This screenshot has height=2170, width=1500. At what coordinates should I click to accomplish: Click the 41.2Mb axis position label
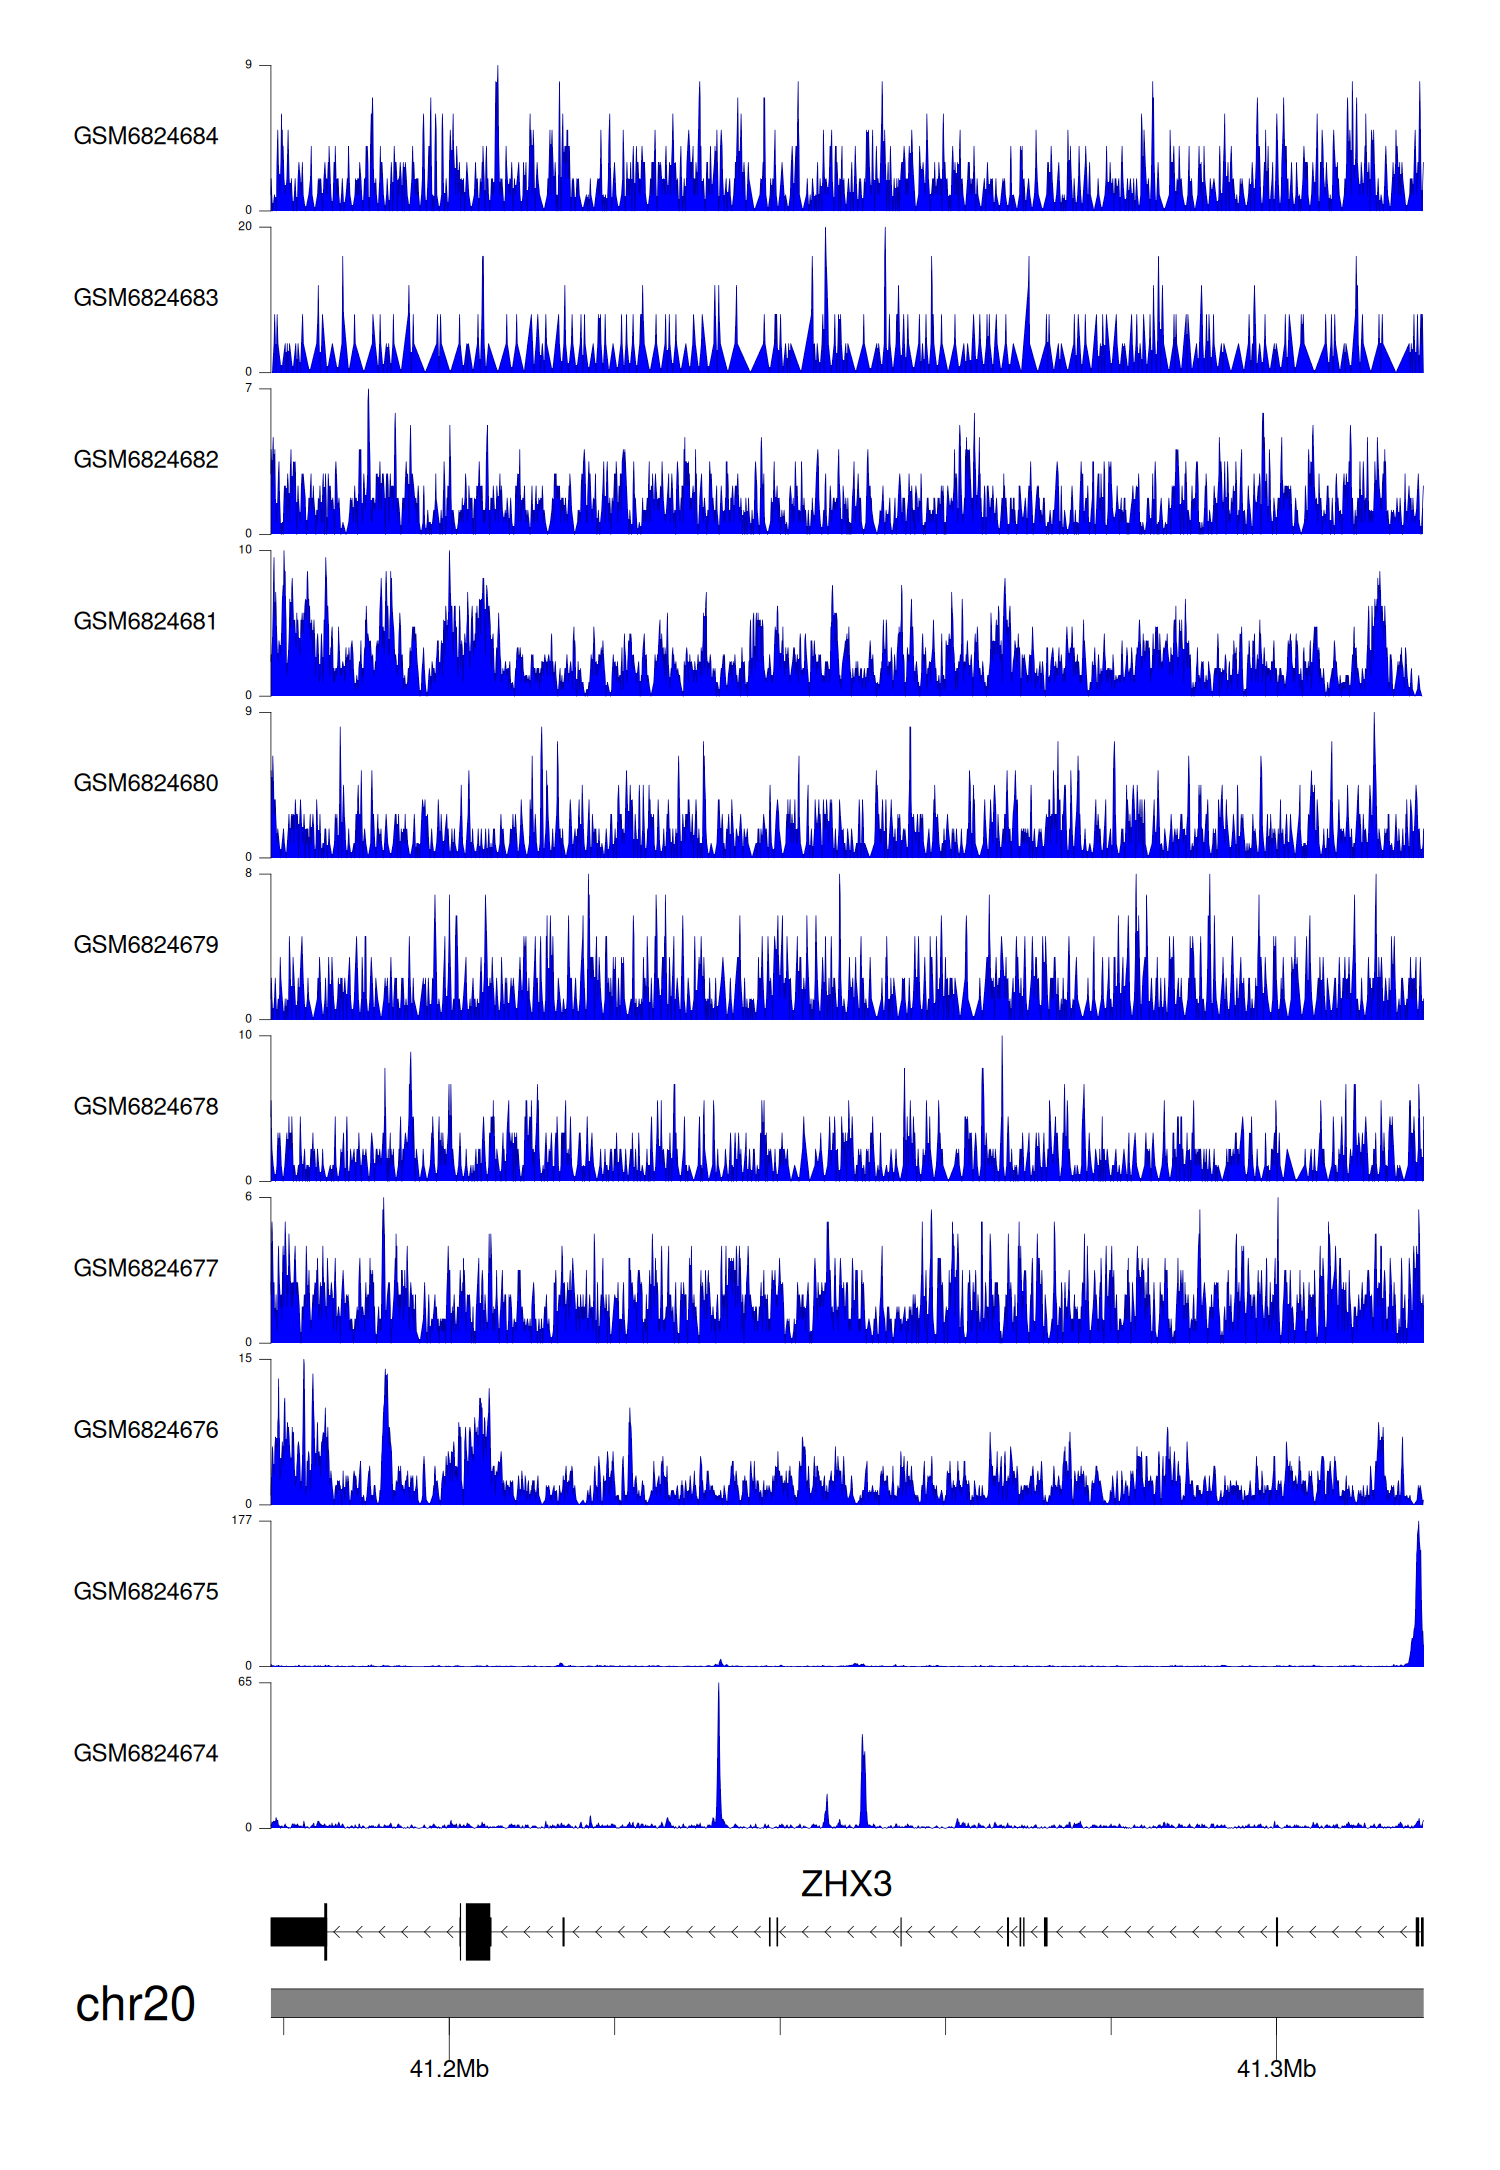coord(449,2069)
